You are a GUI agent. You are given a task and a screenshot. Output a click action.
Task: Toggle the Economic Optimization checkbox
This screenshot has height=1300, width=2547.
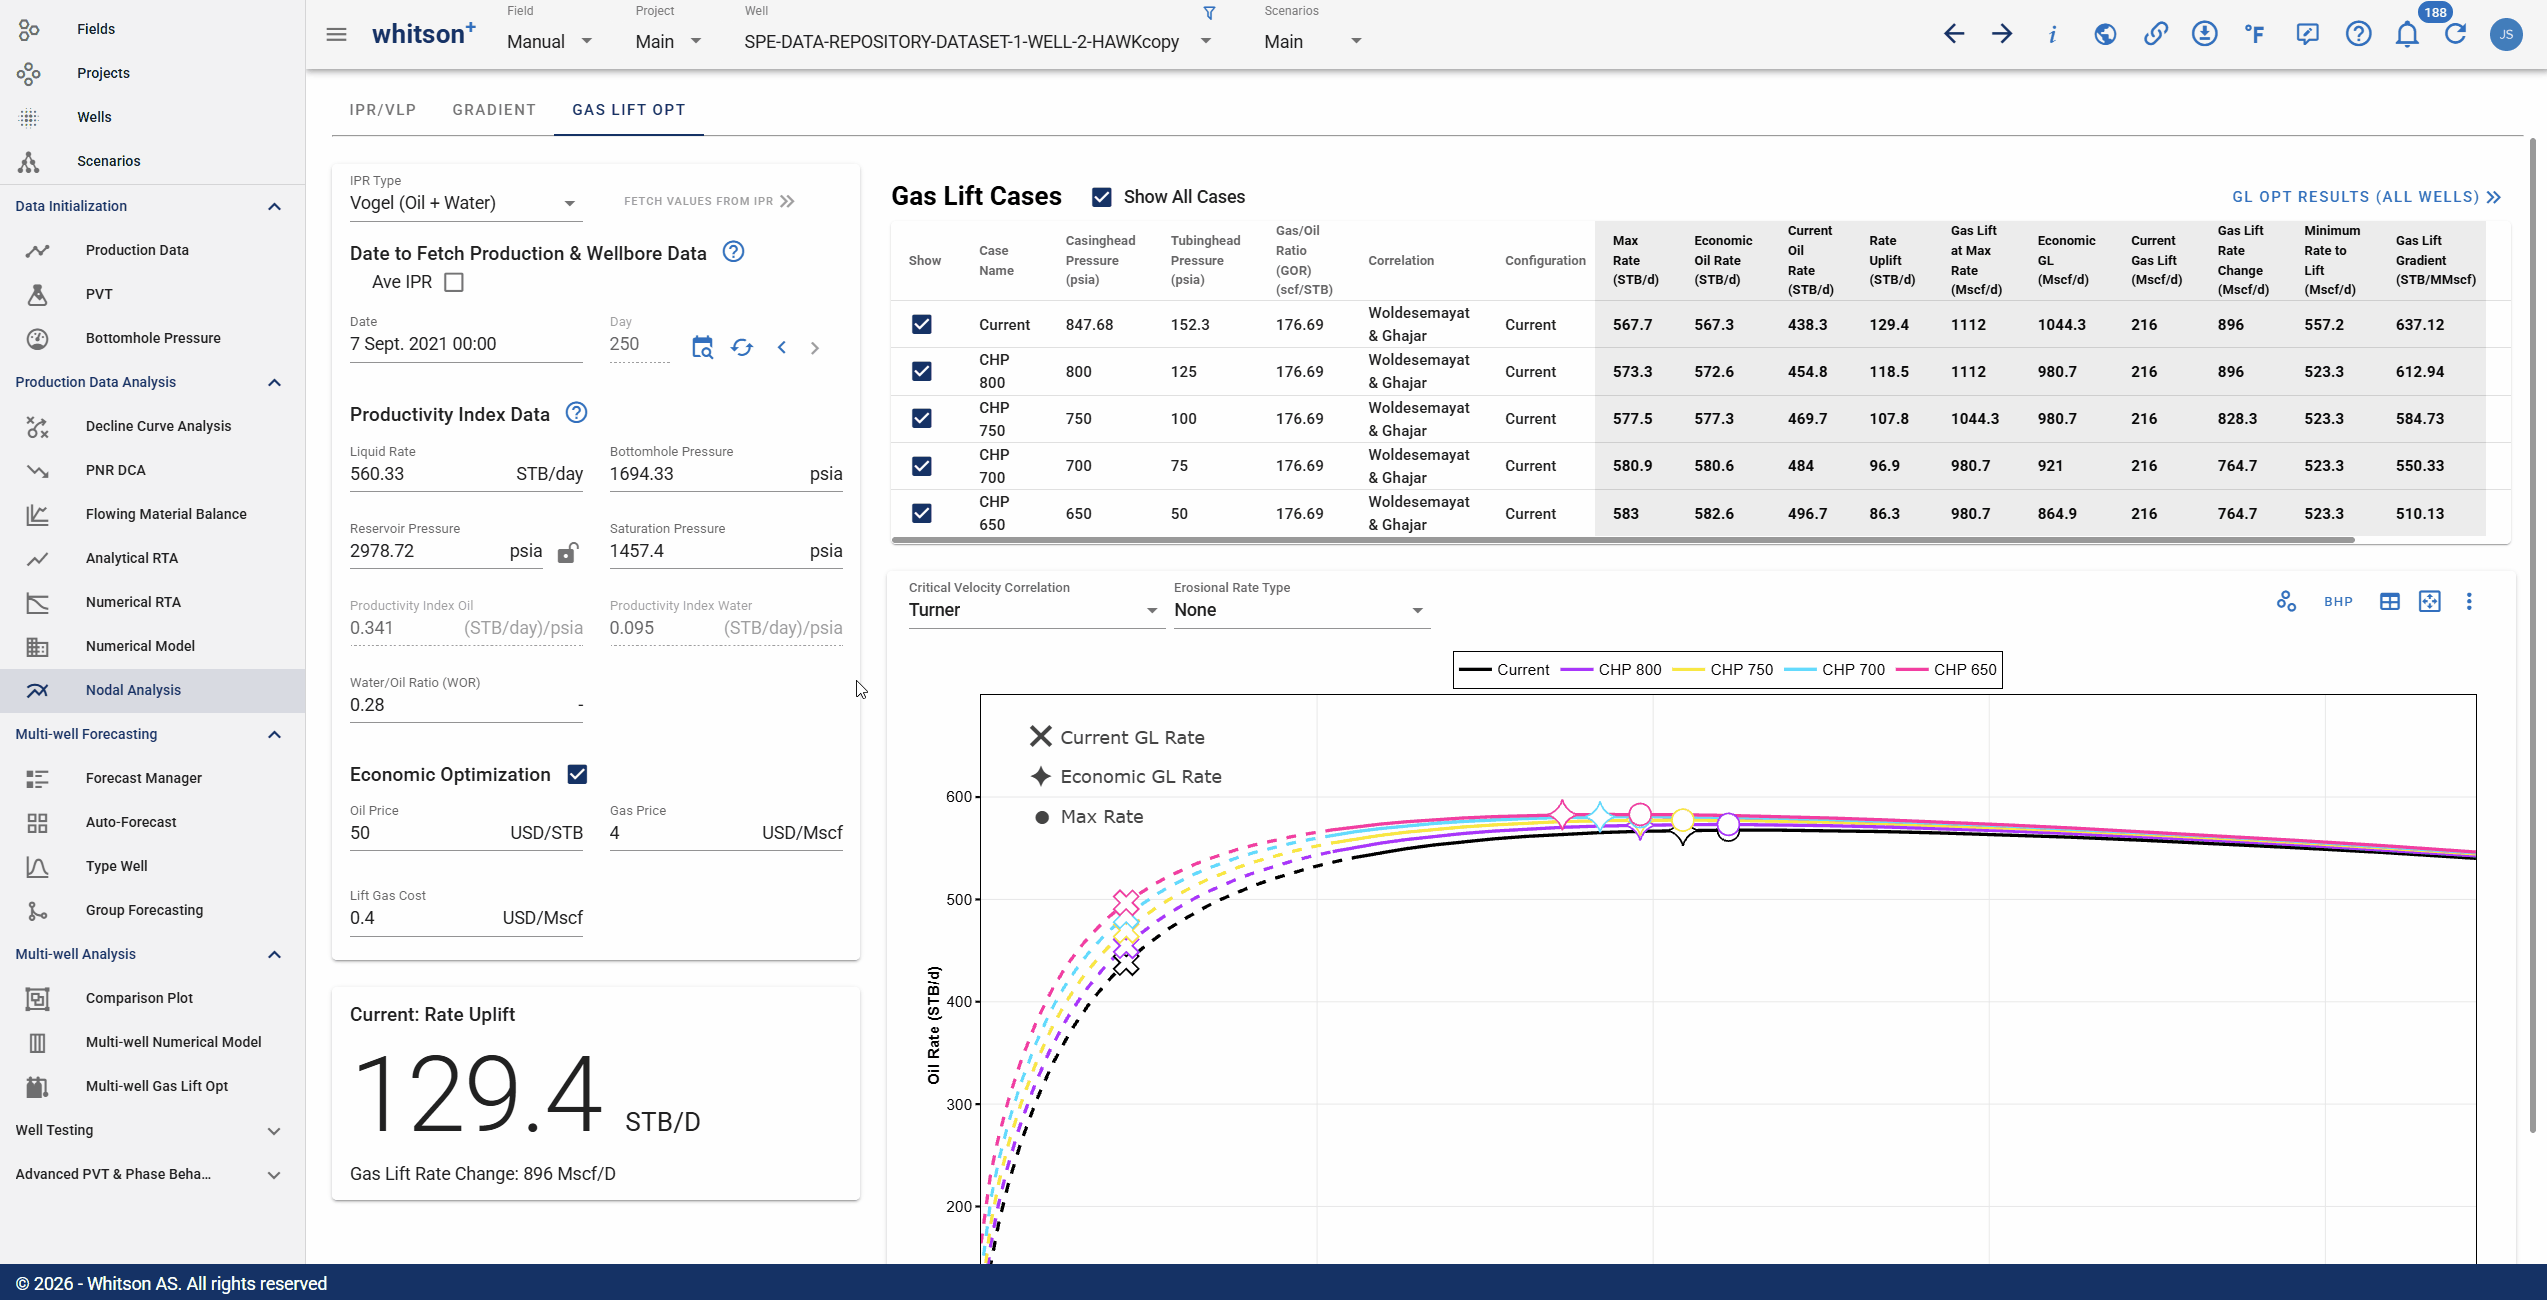coord(577,775)
